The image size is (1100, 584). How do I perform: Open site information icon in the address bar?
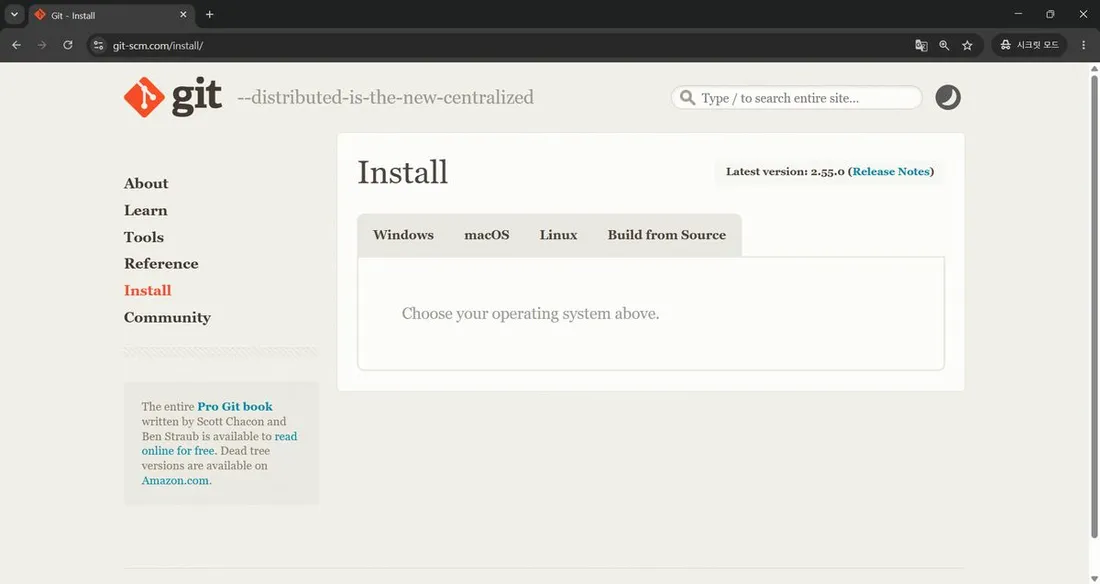98,45
